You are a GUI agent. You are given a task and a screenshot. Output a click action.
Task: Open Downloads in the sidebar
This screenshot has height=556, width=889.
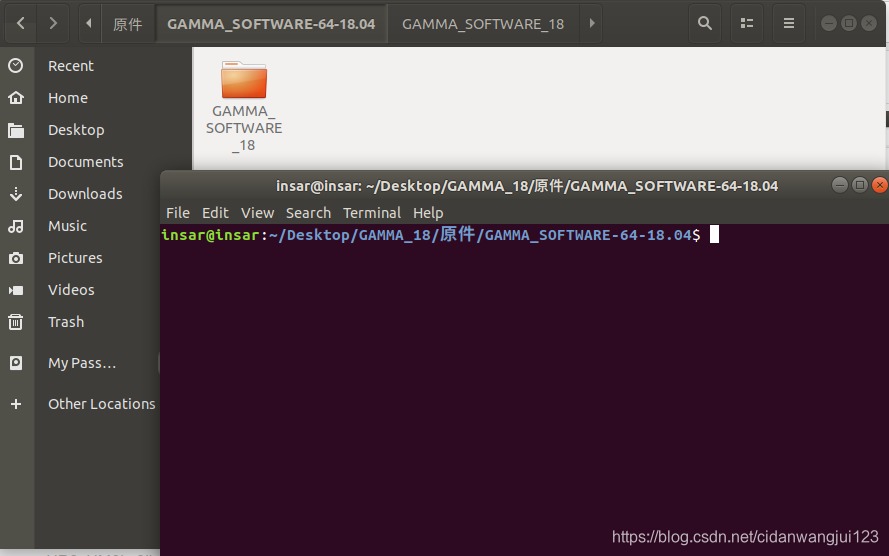(85, 194)
